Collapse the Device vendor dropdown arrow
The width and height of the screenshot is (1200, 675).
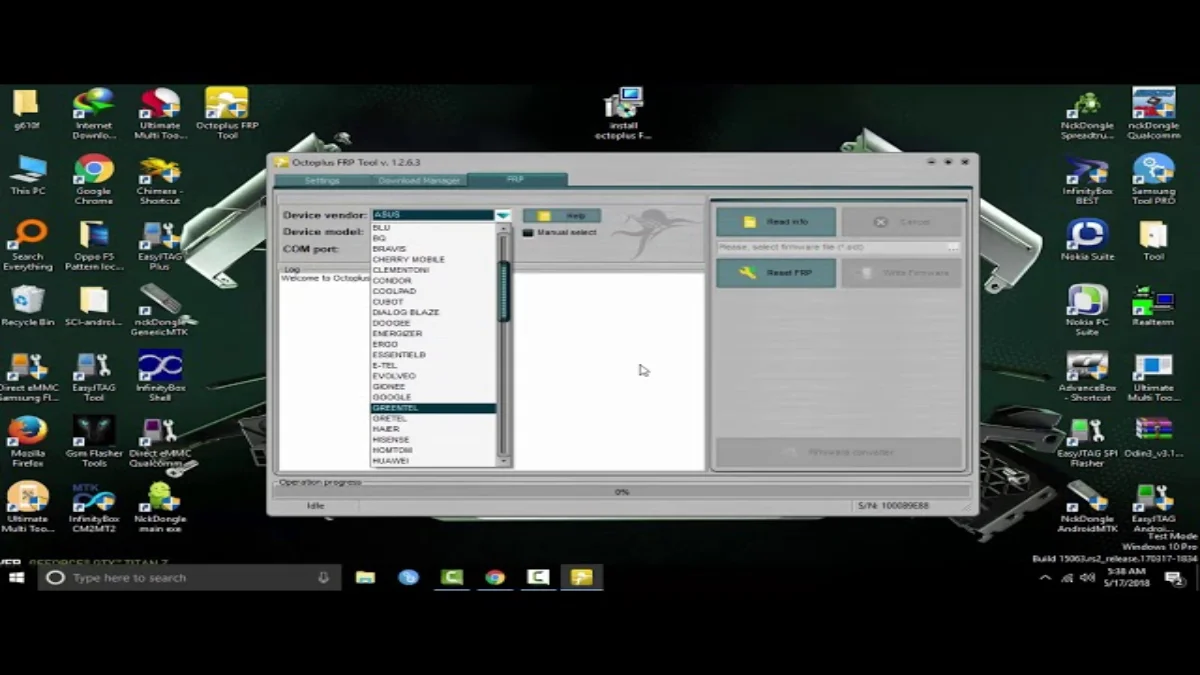[x=503, y=215]
